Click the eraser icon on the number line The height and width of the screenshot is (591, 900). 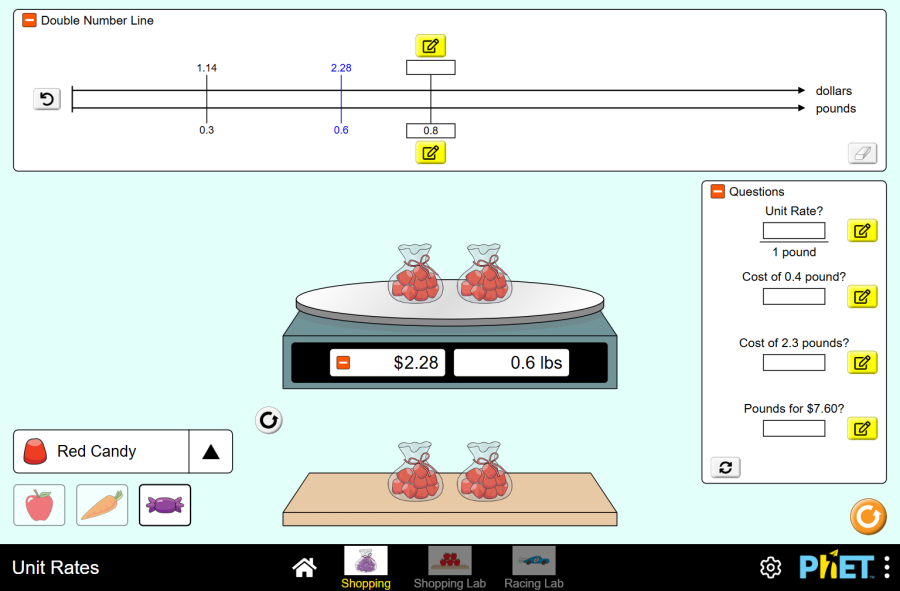coord(862,152)
